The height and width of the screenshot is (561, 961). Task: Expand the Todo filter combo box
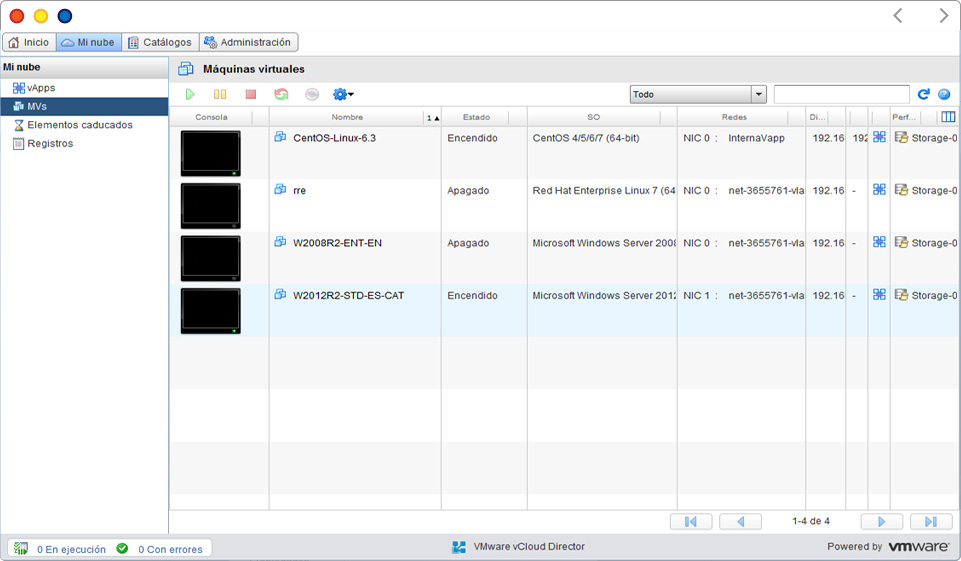(759, 94)
